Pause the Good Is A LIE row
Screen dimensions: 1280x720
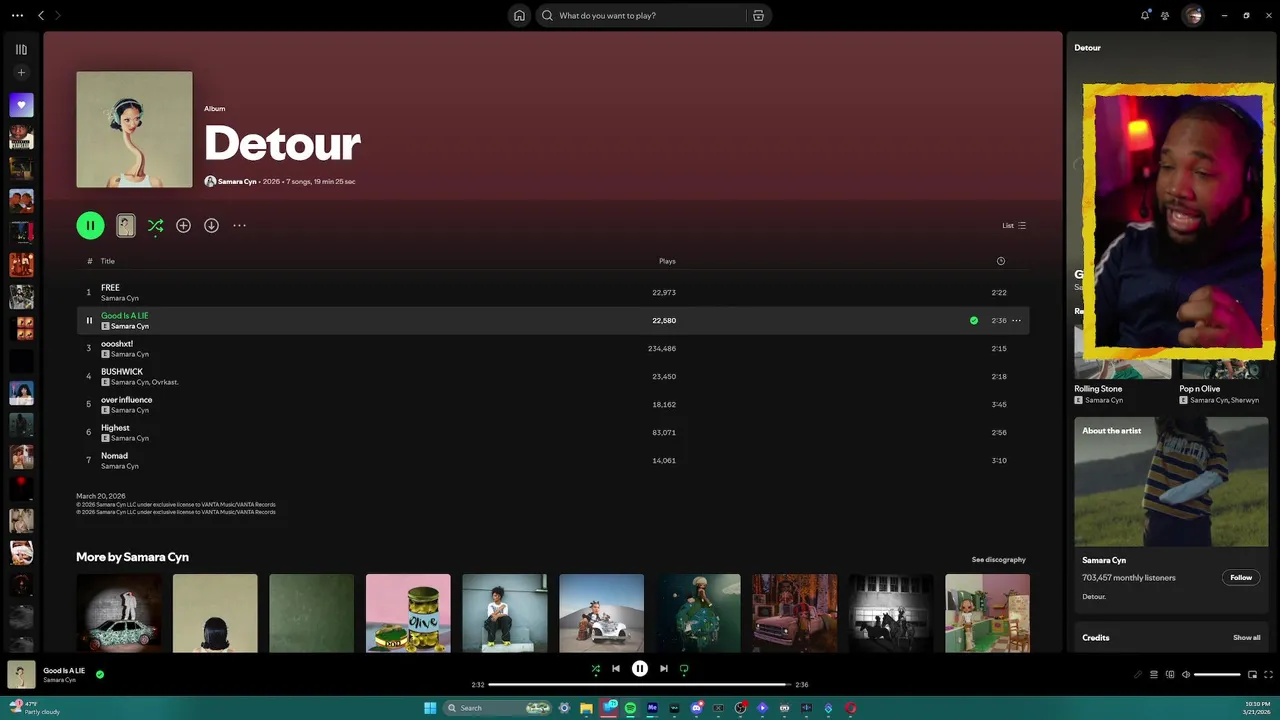(x=89, y=320)
